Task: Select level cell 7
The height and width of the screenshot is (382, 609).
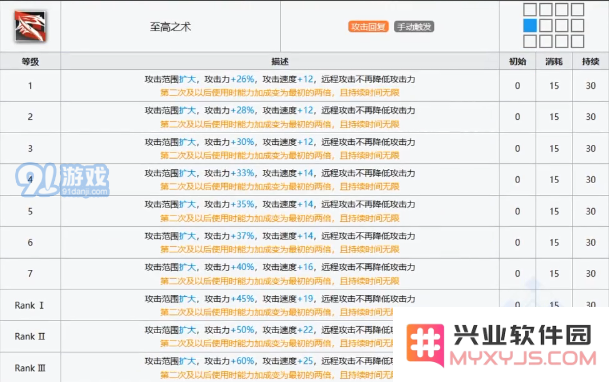Action: pyautogui.click(x=30, y=274)
